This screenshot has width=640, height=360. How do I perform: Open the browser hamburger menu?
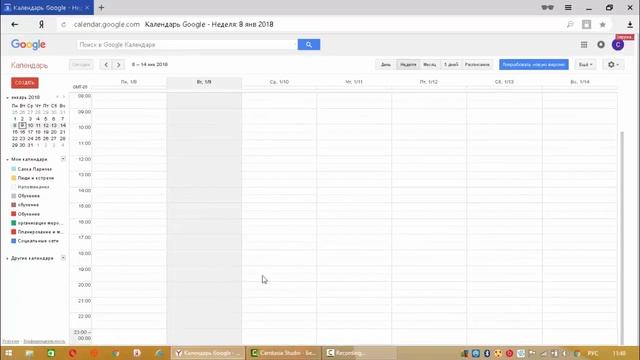coord(568,7)
